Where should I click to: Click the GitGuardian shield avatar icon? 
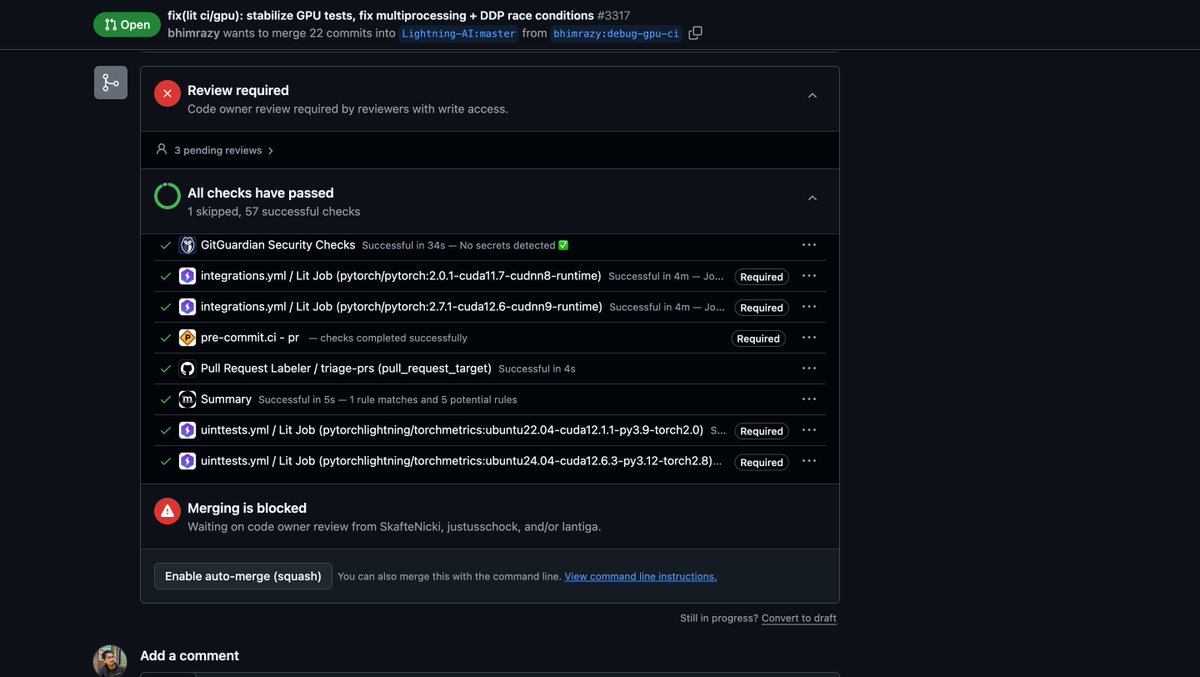point(187,245)
